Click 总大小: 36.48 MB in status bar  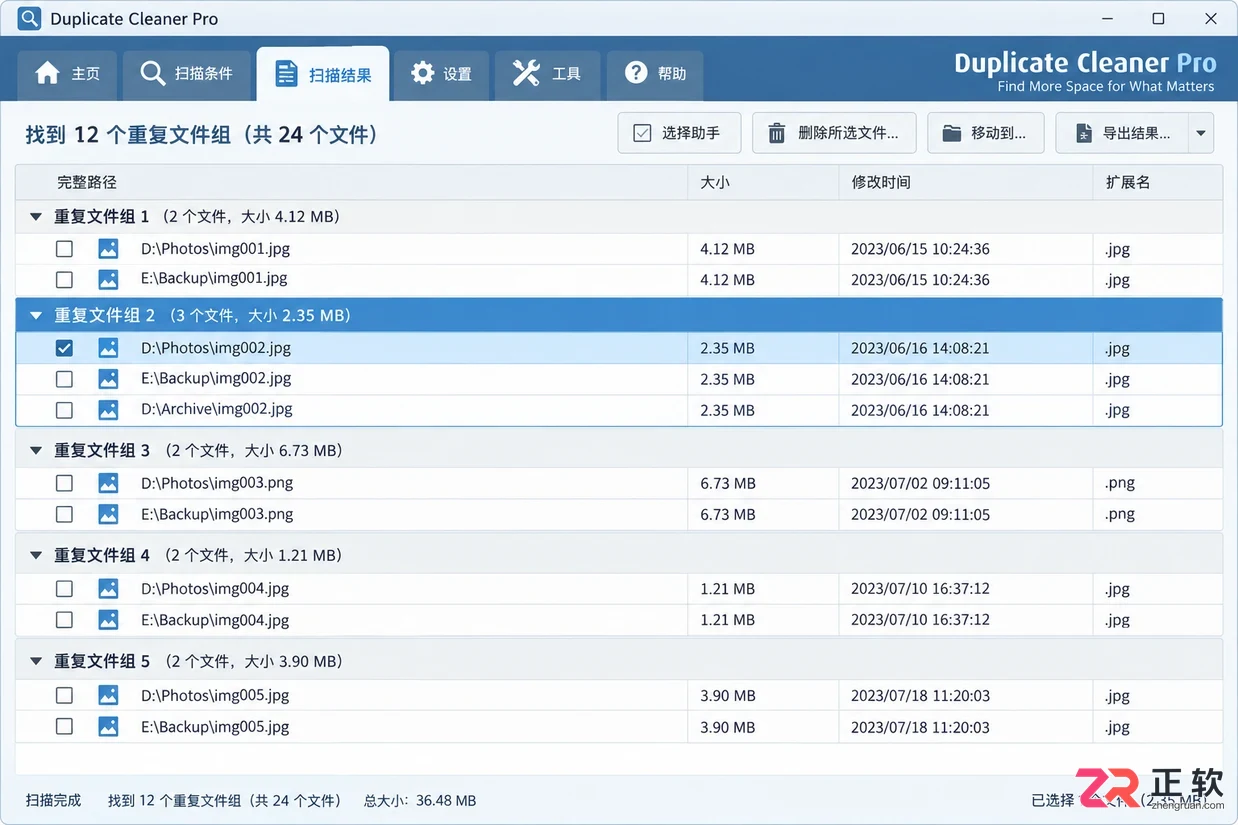(420, 800)
